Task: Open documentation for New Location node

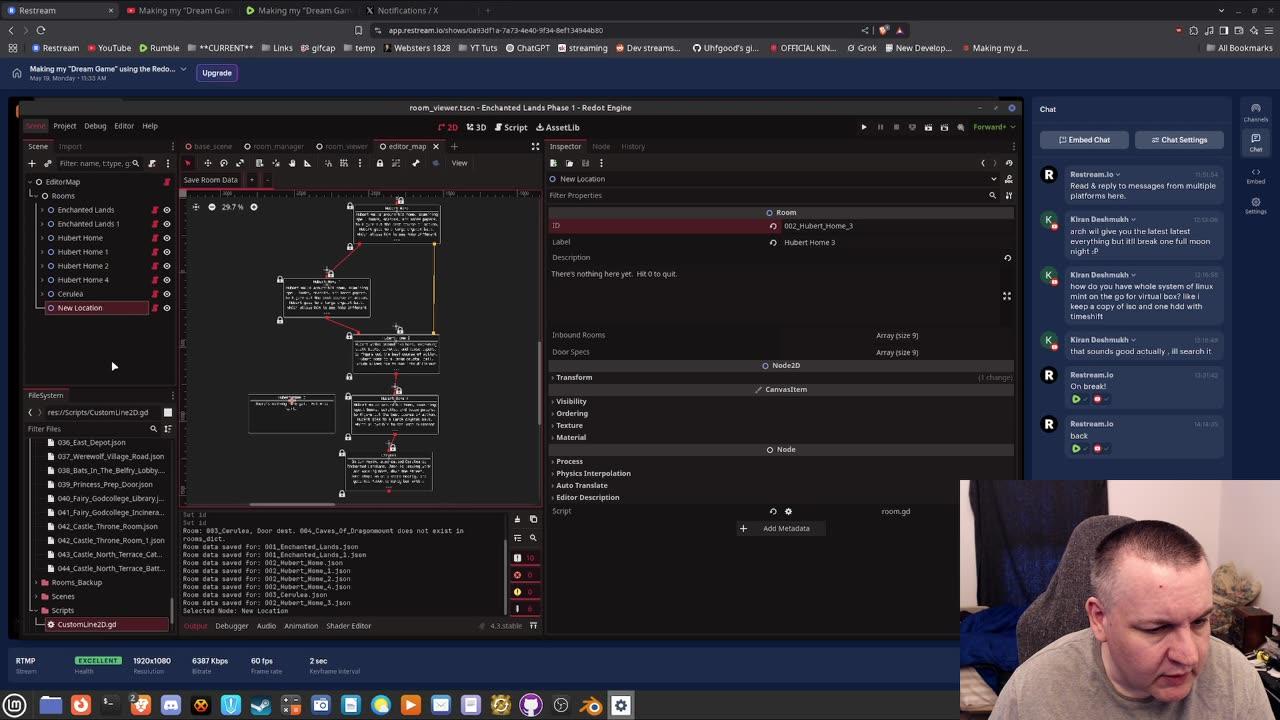Action: 1008,179
